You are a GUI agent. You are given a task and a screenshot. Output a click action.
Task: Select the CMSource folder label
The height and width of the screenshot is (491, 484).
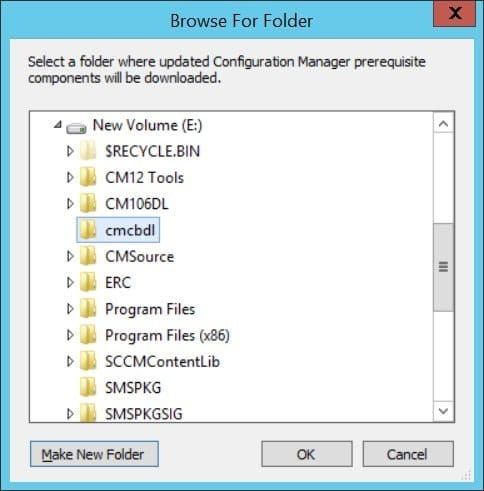click(x=140, y=256)
